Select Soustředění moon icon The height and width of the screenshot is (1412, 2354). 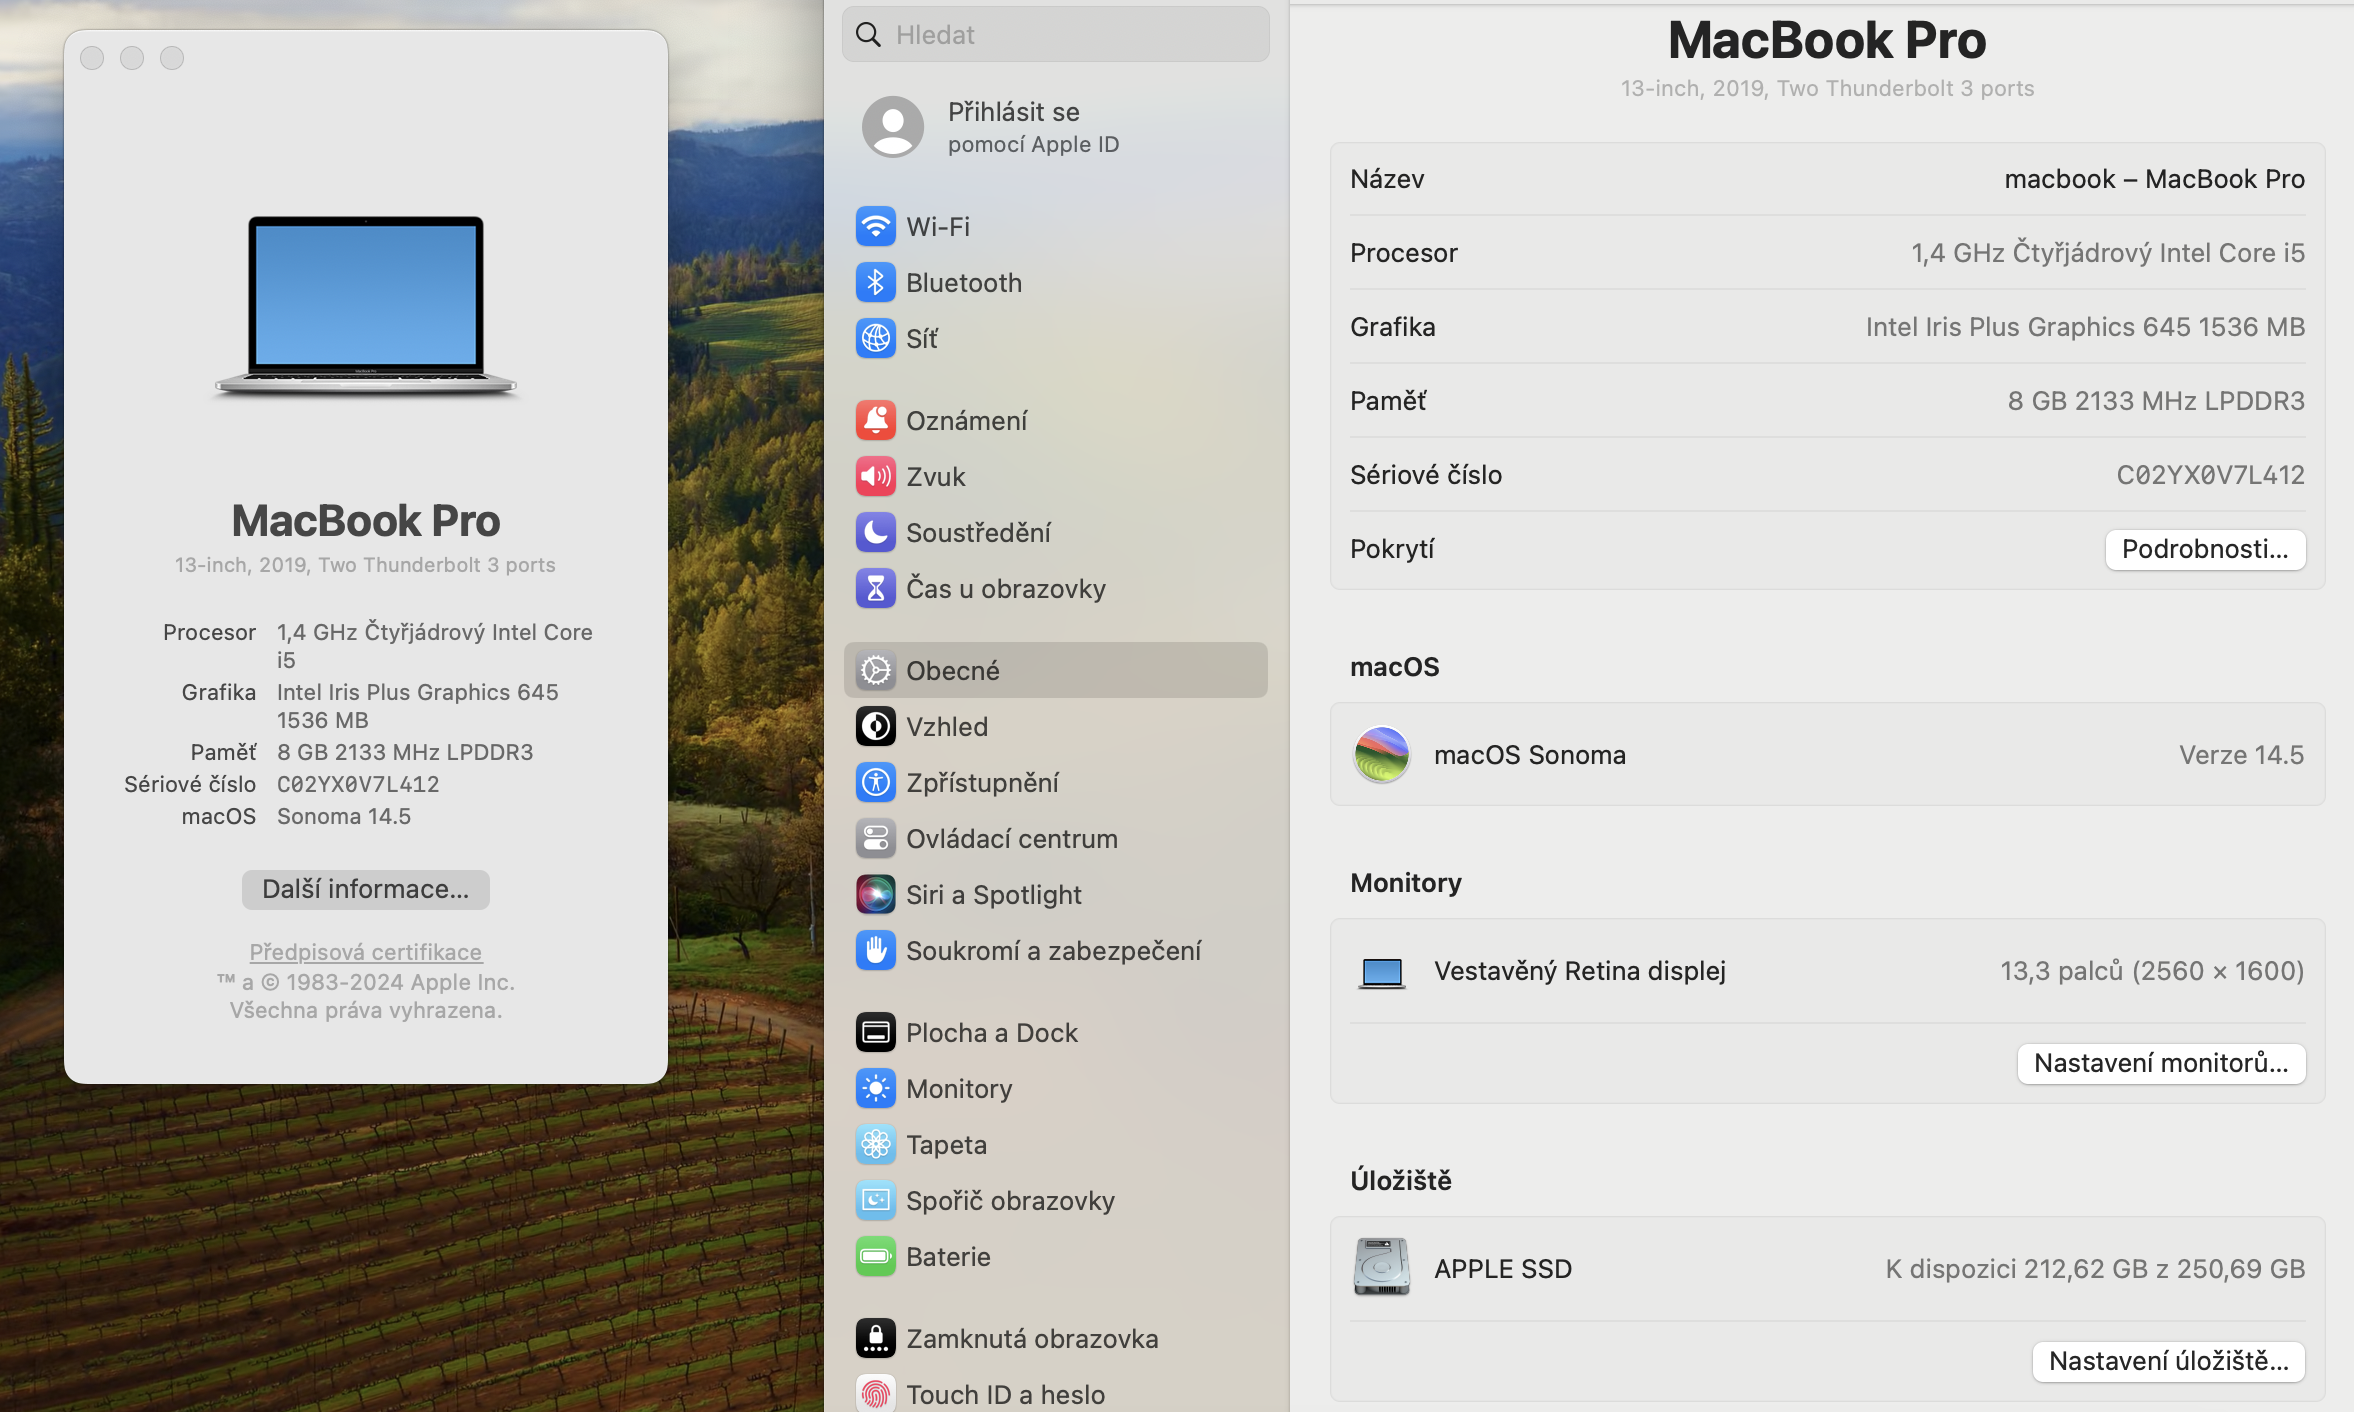point(875,533)
